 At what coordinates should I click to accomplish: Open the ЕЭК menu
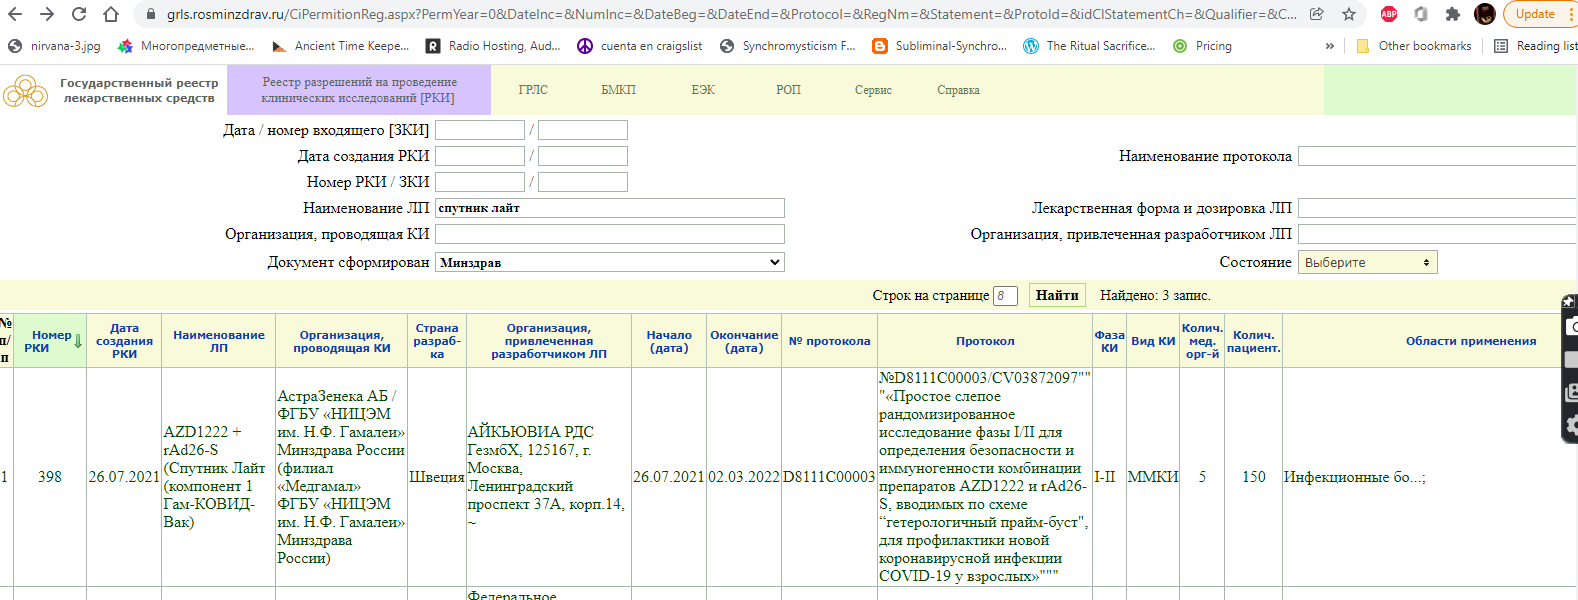coord(703,90)
